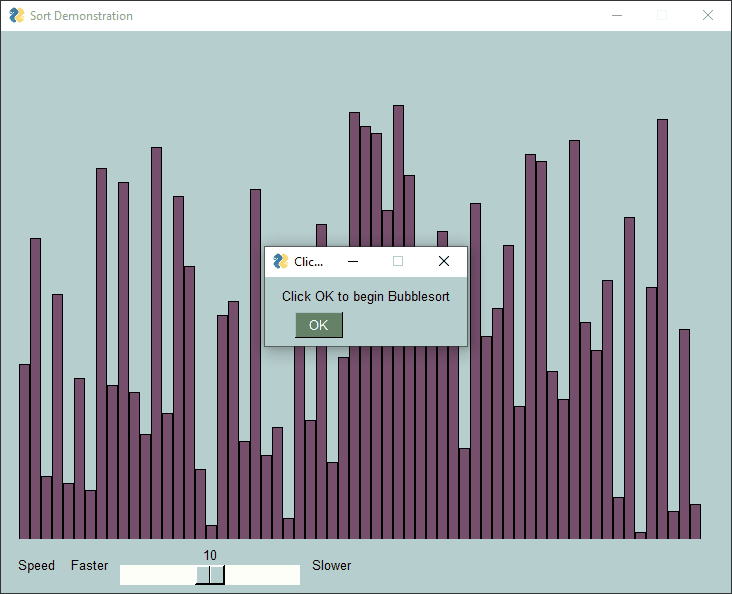Click the Speed label
This screenshot has width=732, height=594.
tap(36, 565)
